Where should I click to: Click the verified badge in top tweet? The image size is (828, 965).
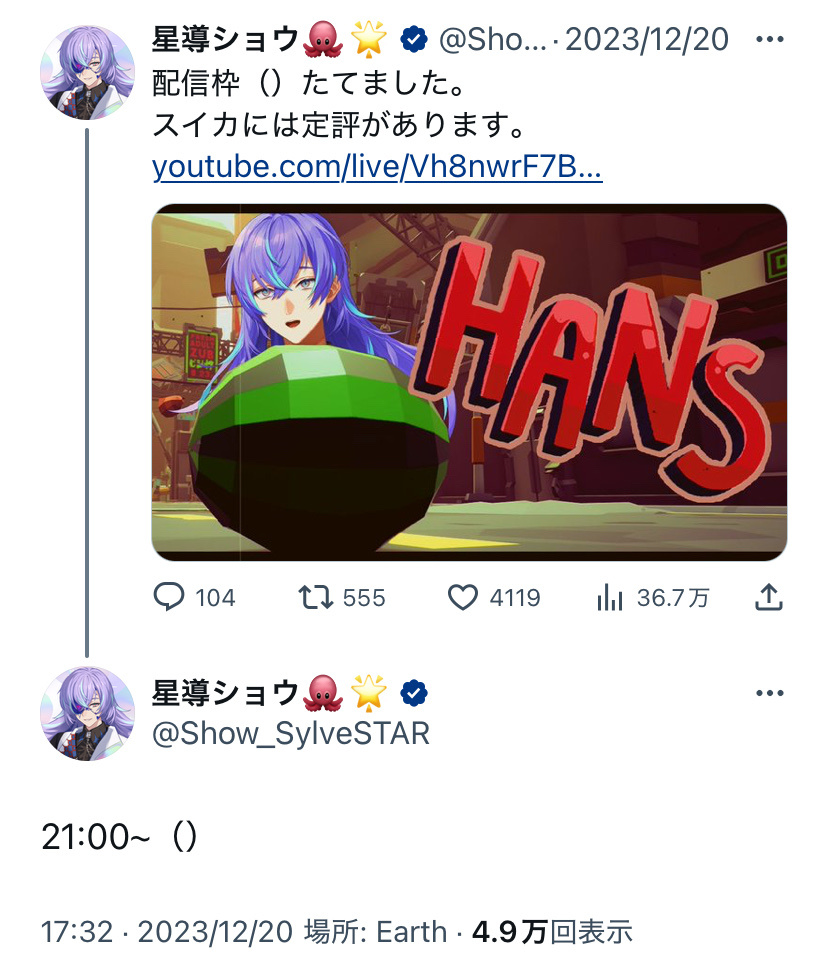tap(414, 39)
